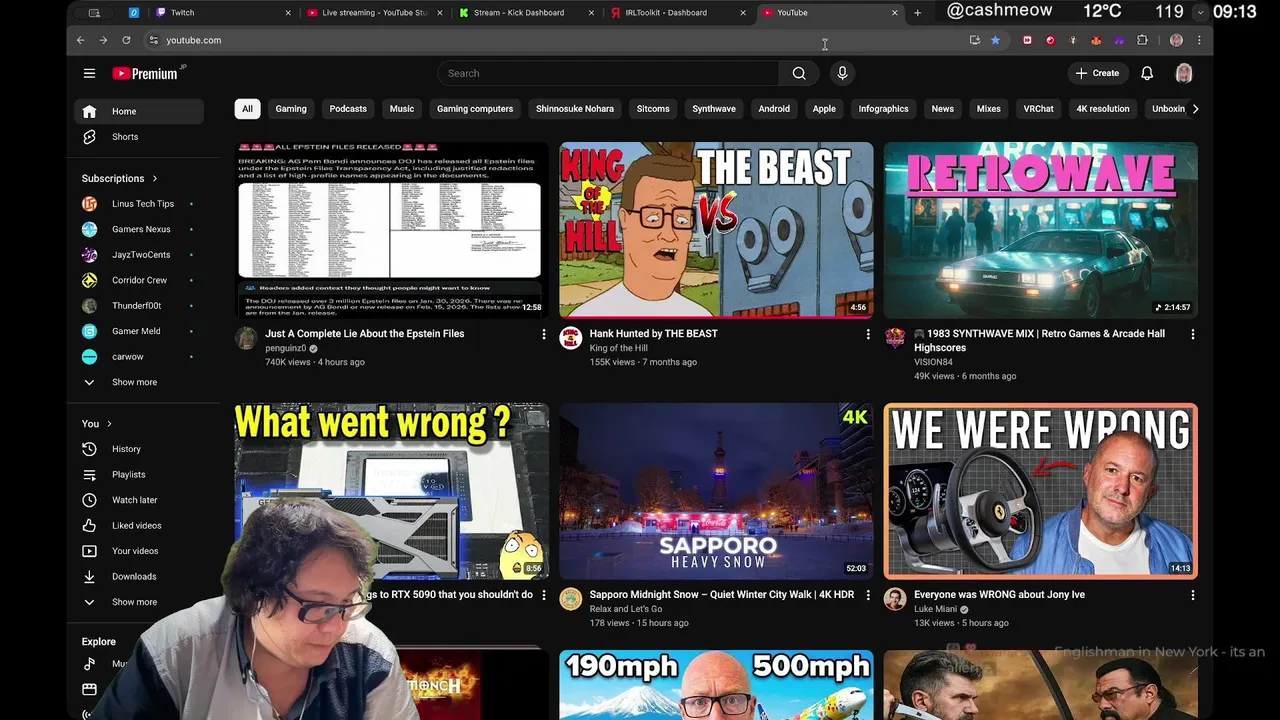Click the youtube.com address bar
The height and width of the screenshot is (720, 1280).
555,40
